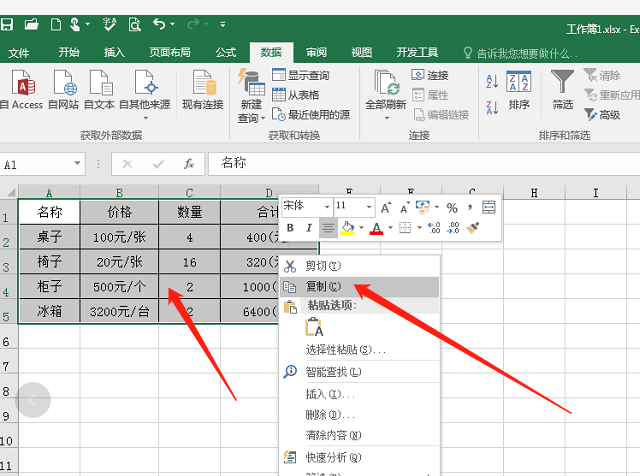
Task: Click the yellow fill color bucket
Action: pos(347,228)
